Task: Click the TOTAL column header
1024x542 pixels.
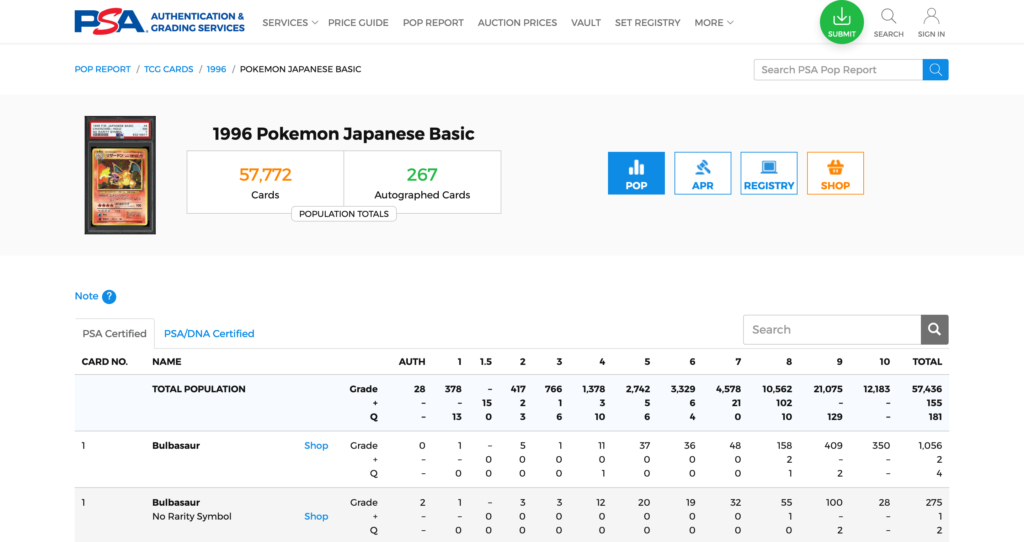Action: (927, 362)
